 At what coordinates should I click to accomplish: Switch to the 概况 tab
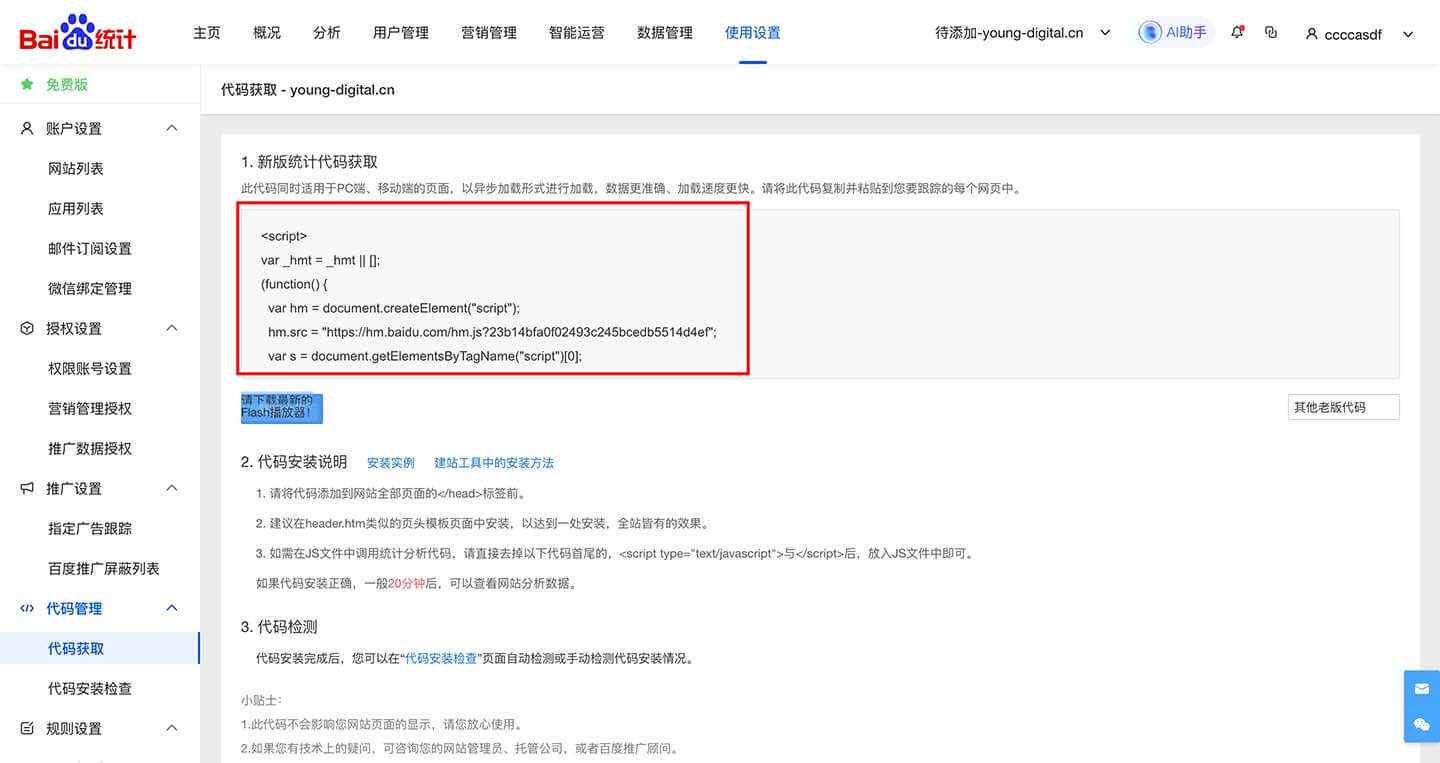pos(267,33)
